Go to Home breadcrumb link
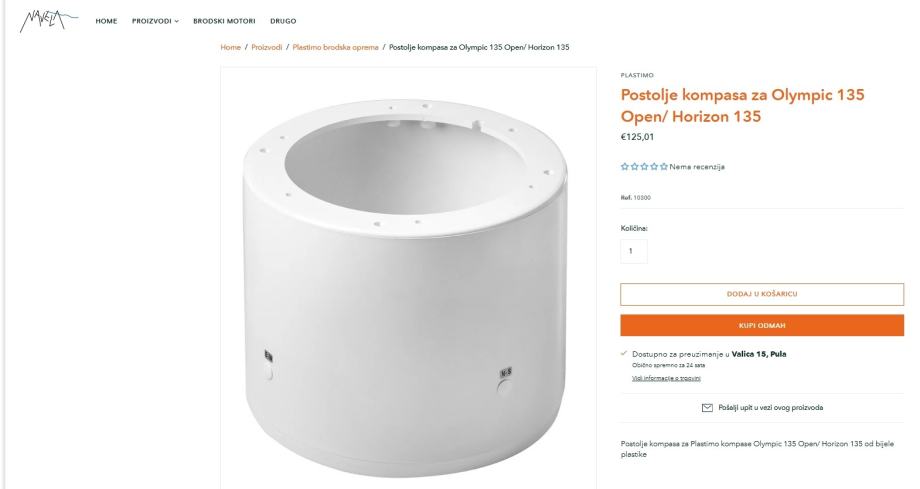Image resolution: width=920 pixels, height=489 pixels. pos(231,47)
